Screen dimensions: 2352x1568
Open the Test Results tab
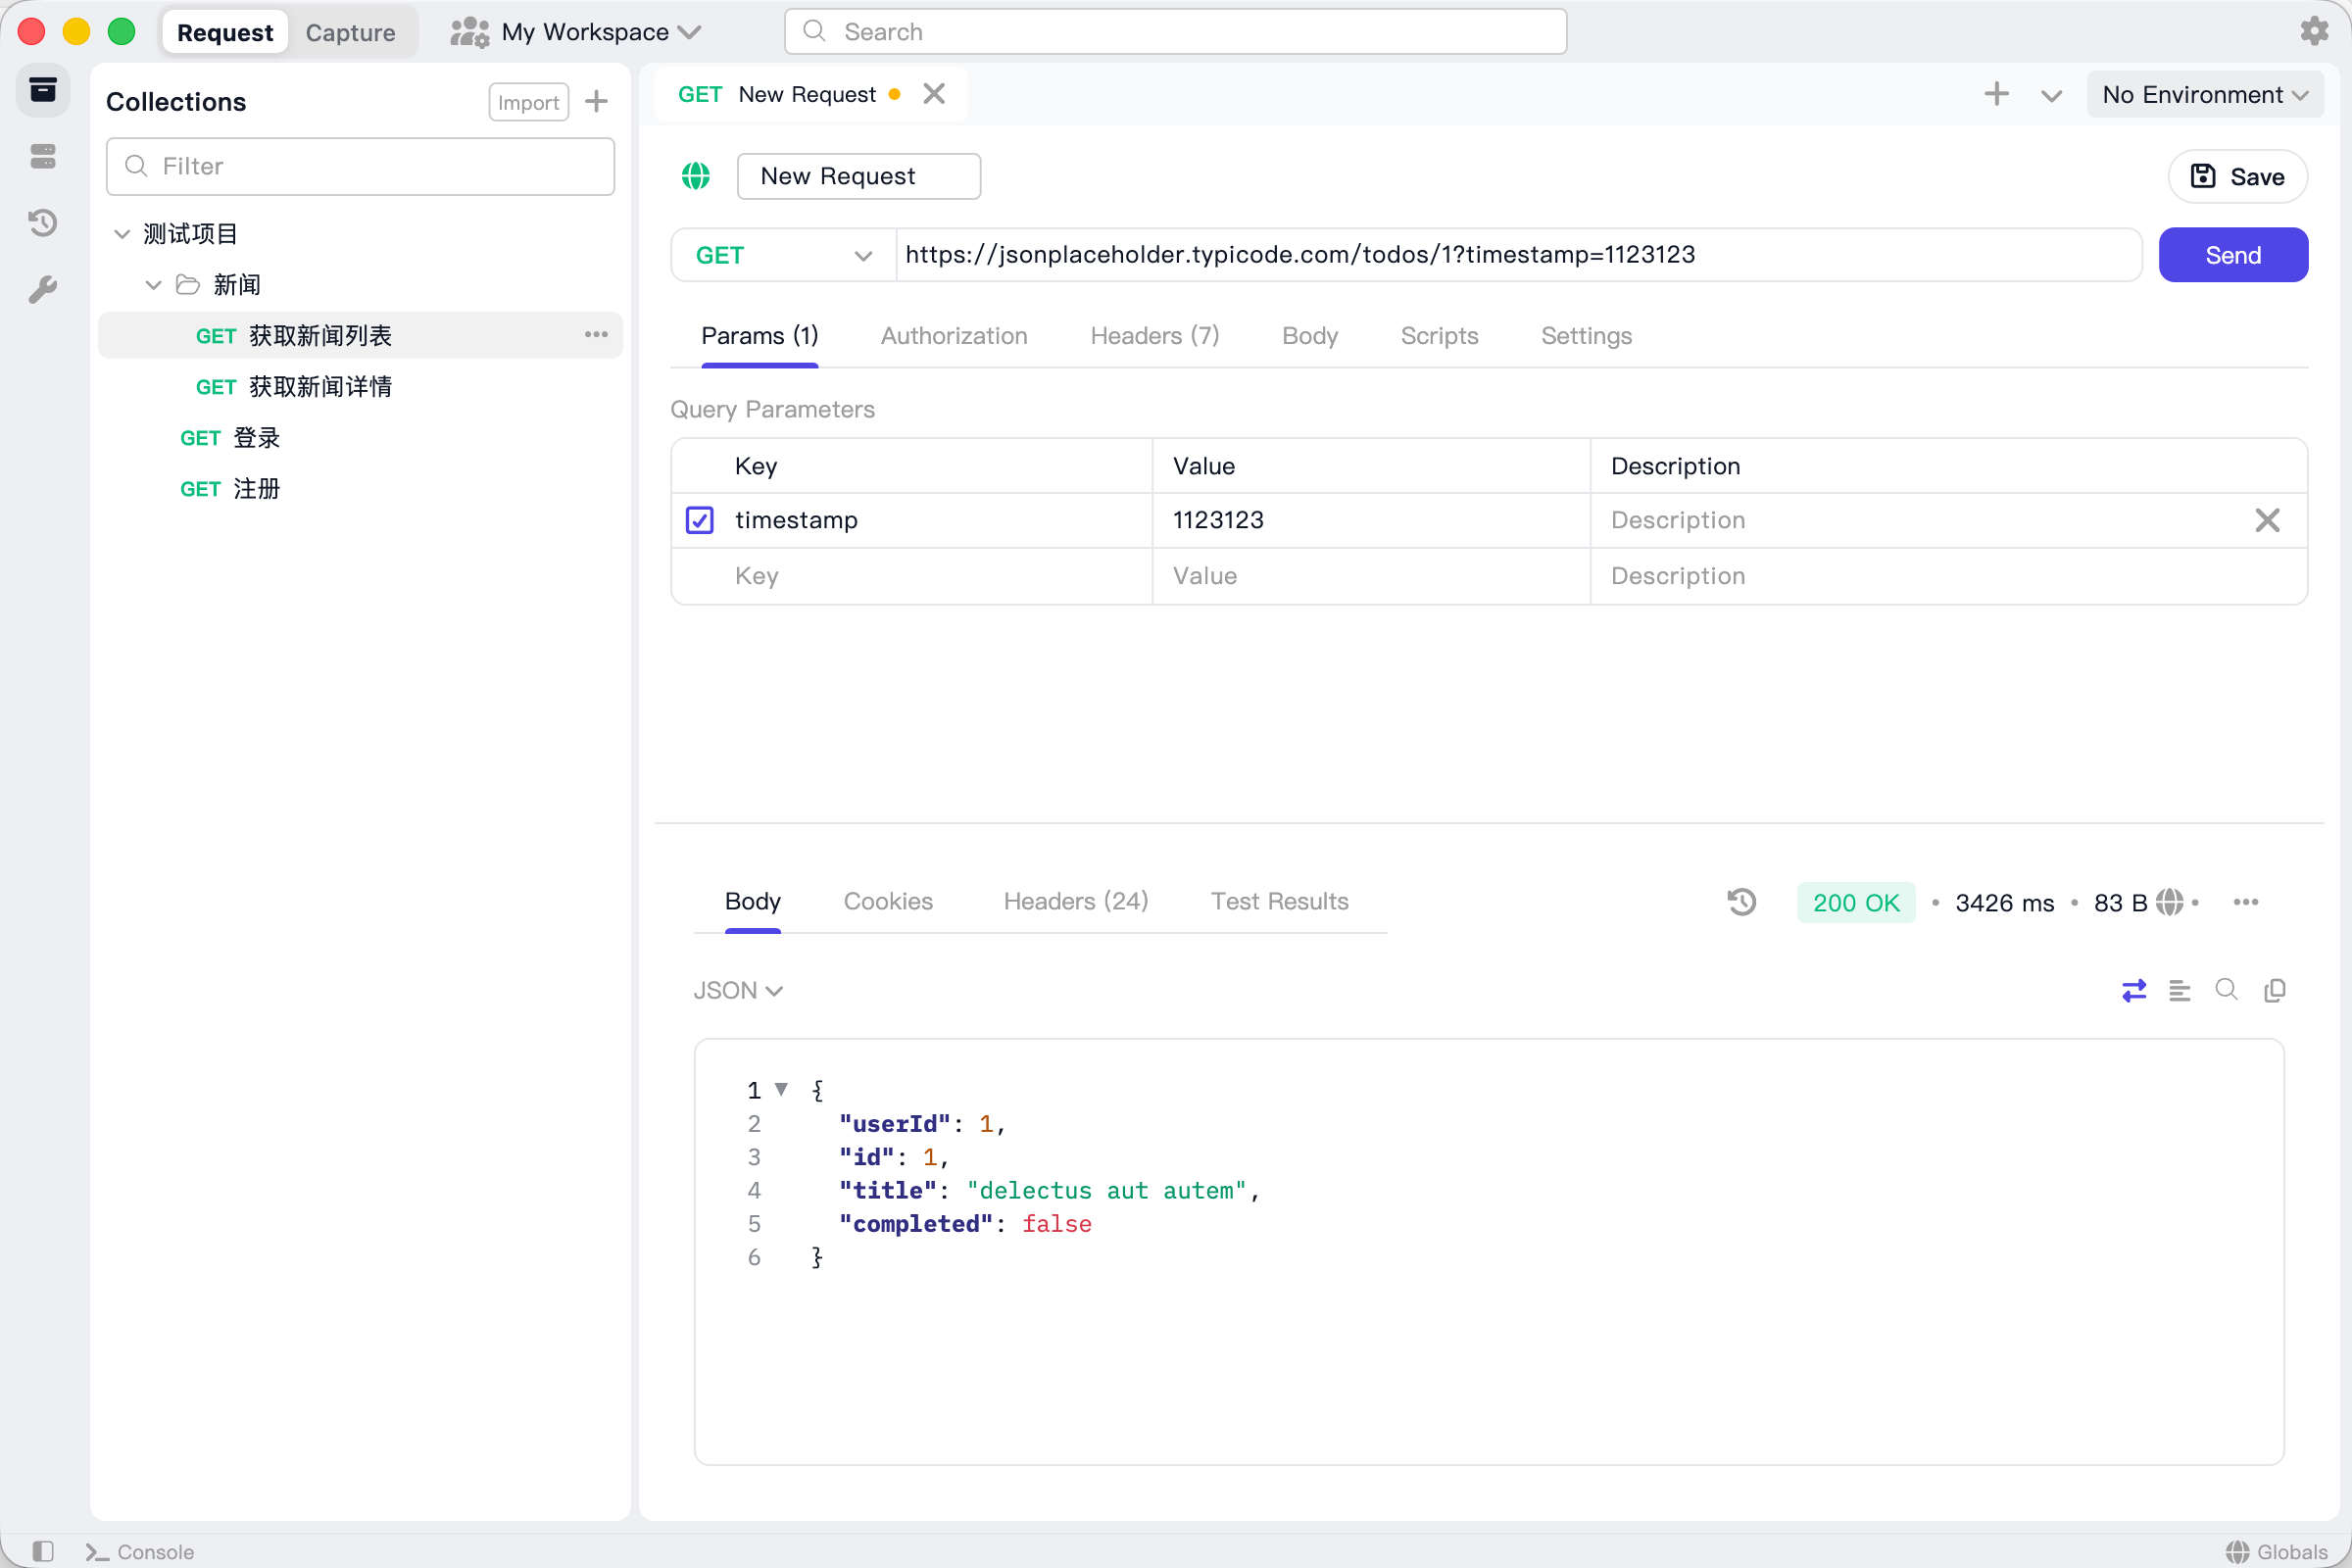tap(1280, 902)
